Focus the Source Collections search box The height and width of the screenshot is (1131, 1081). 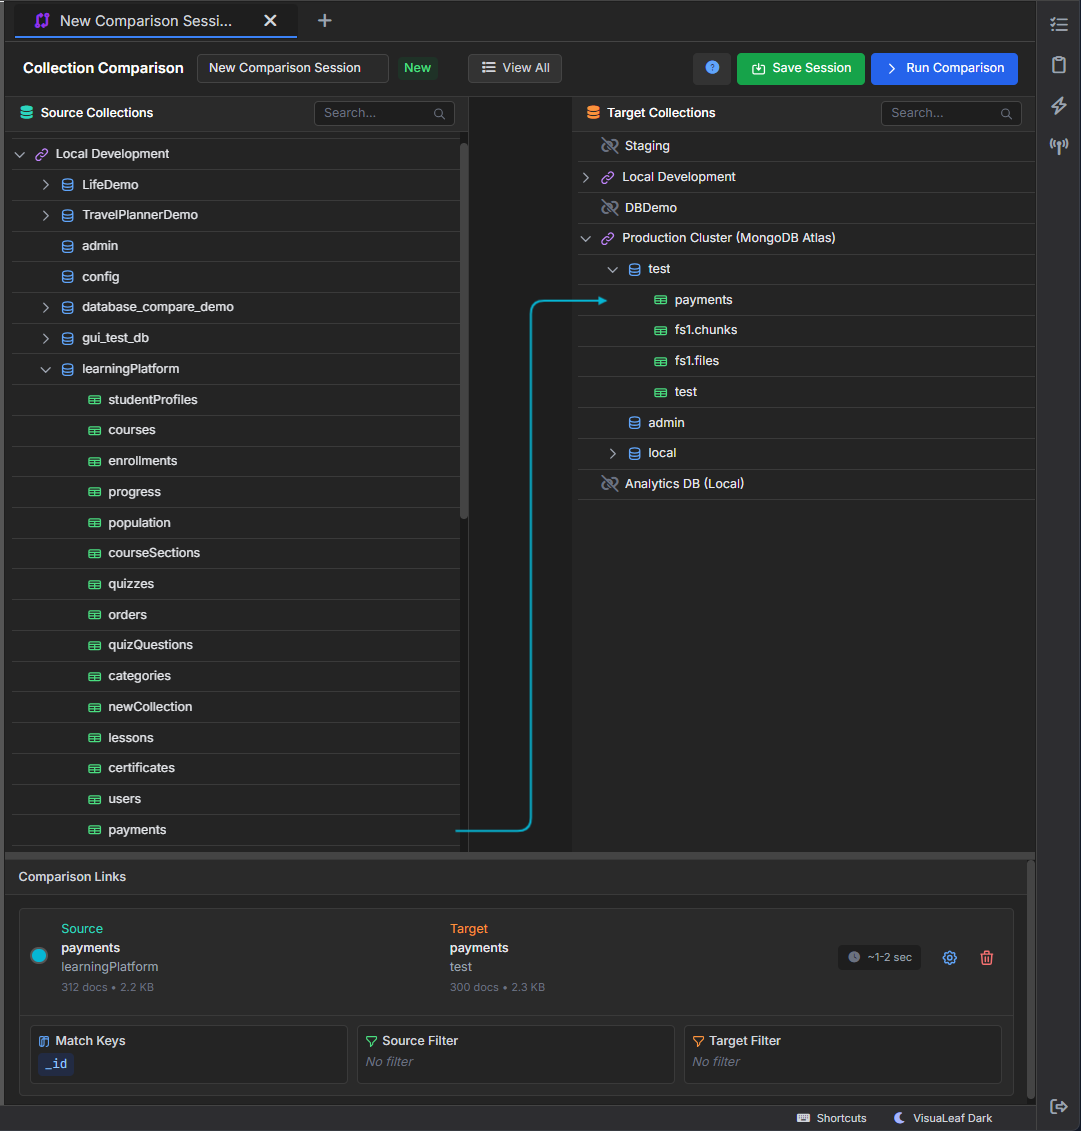pos(384,113)
